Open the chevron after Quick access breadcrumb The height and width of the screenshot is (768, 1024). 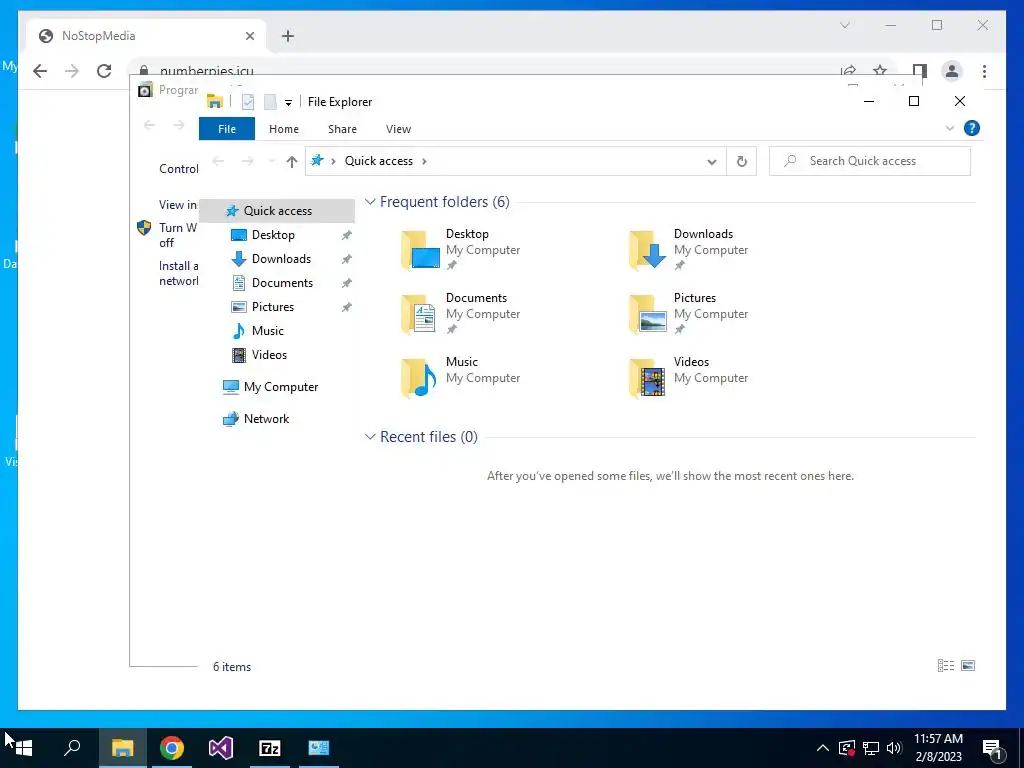pyautogui.click(x=424, y=161)
